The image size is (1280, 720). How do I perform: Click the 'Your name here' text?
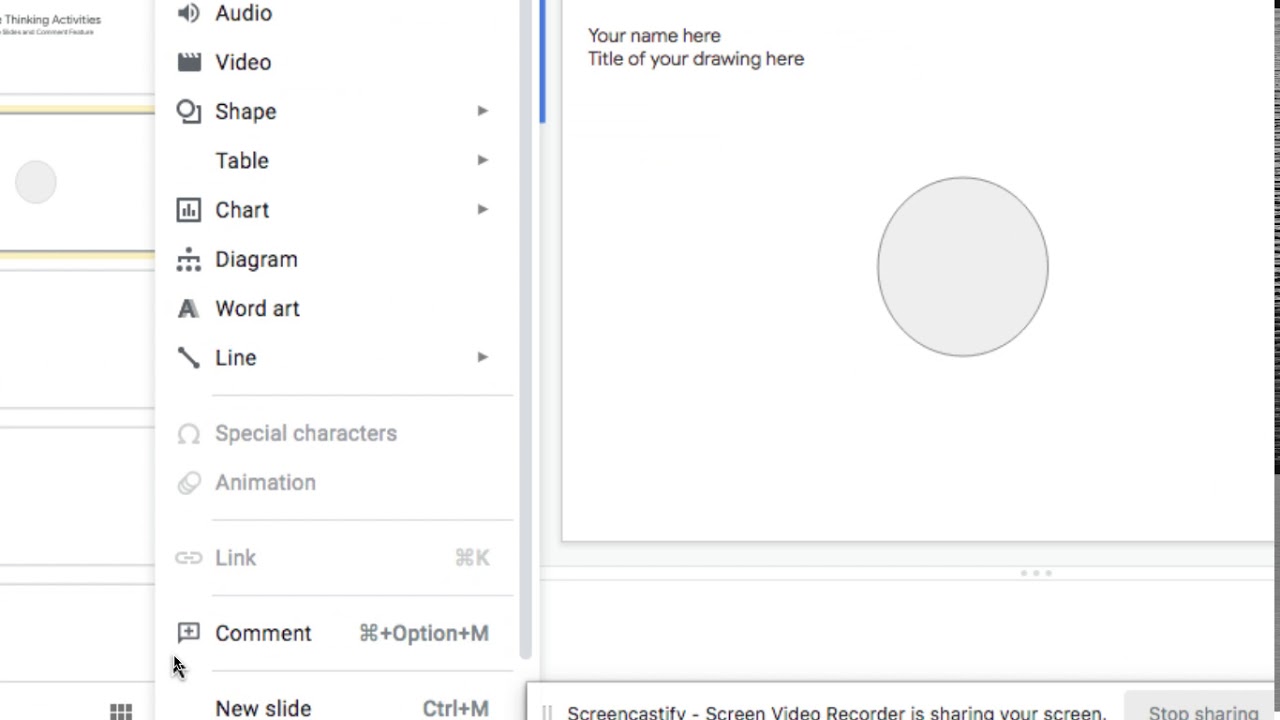654,36
